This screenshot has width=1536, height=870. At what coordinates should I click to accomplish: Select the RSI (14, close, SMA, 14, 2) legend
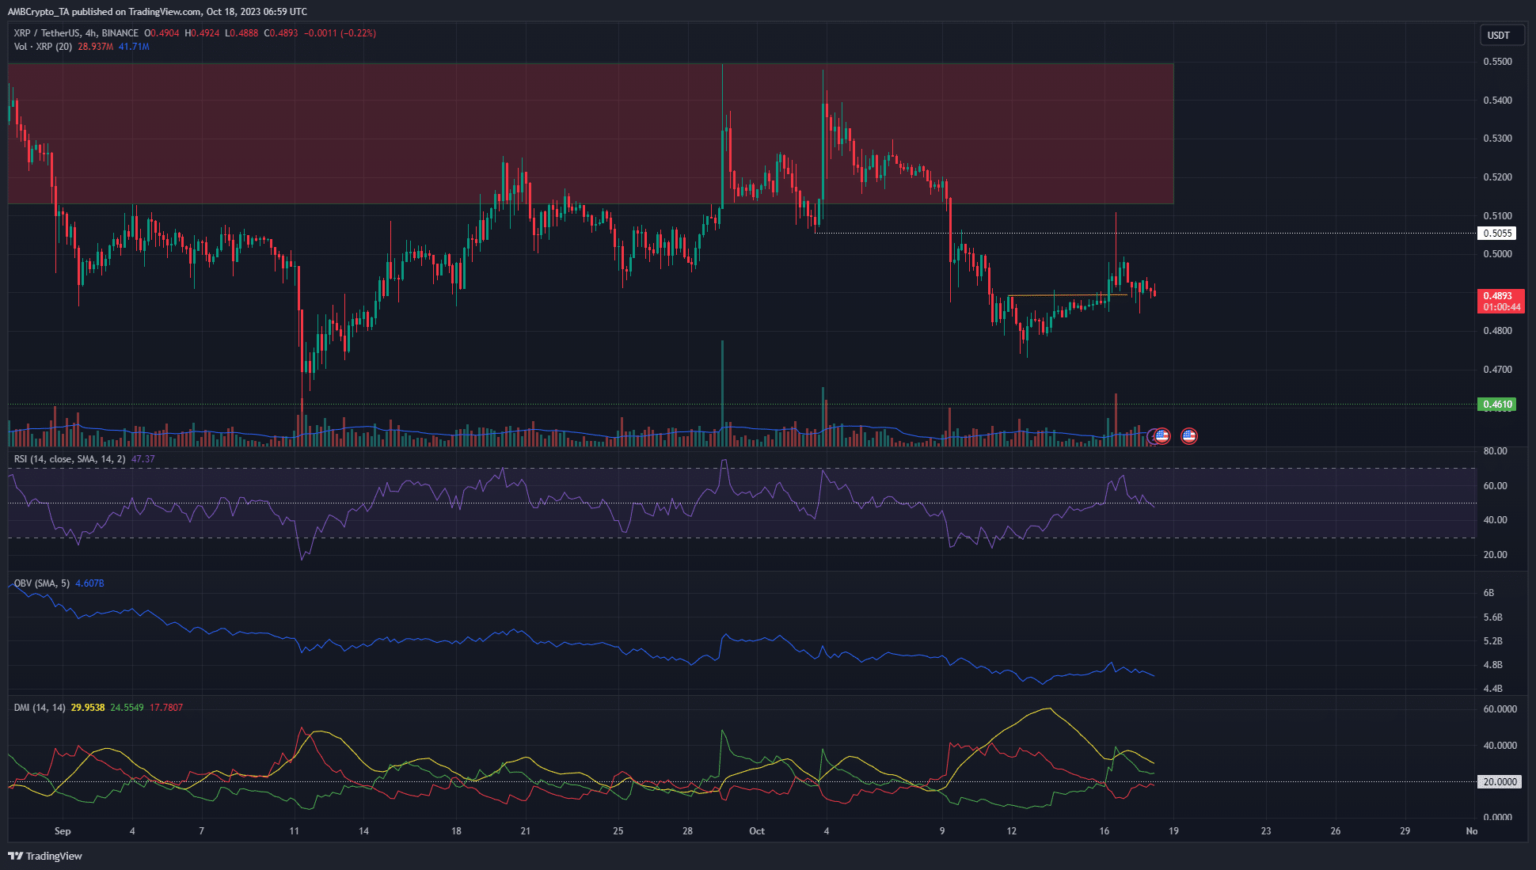pyautogui.click(x=70, y=459)
